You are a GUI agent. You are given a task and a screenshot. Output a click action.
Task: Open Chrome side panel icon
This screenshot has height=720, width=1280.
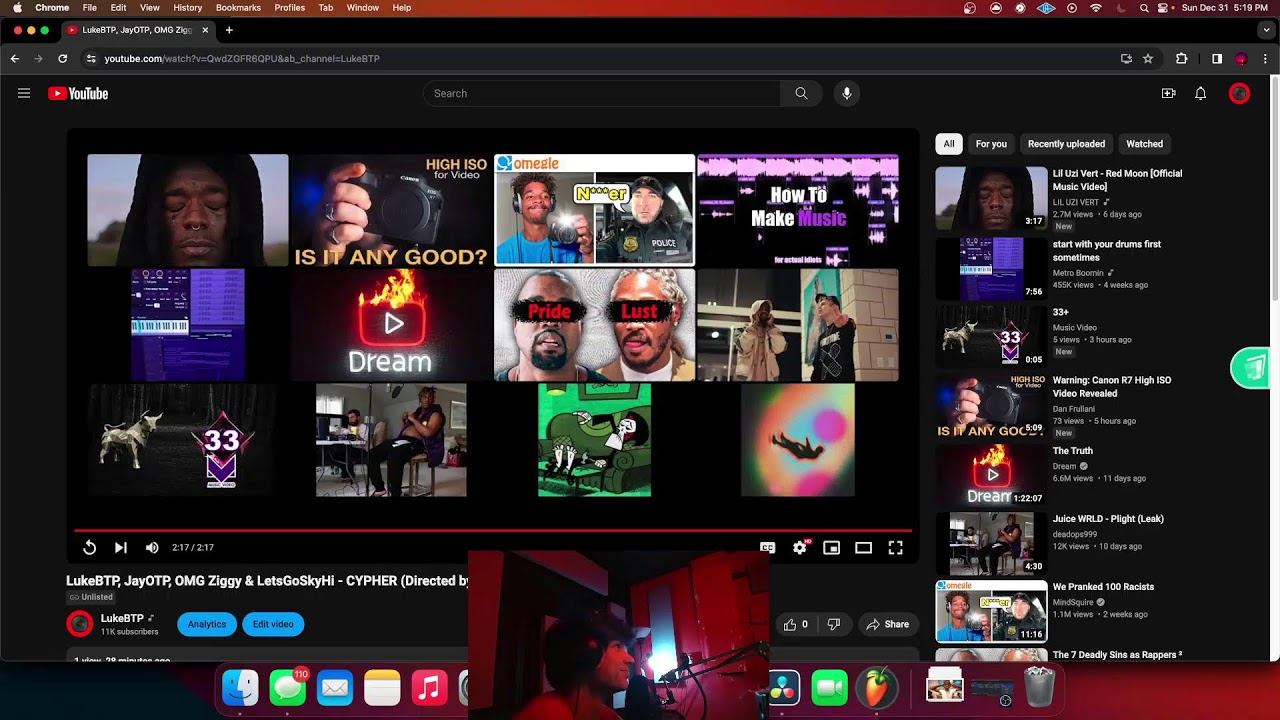1217,58
